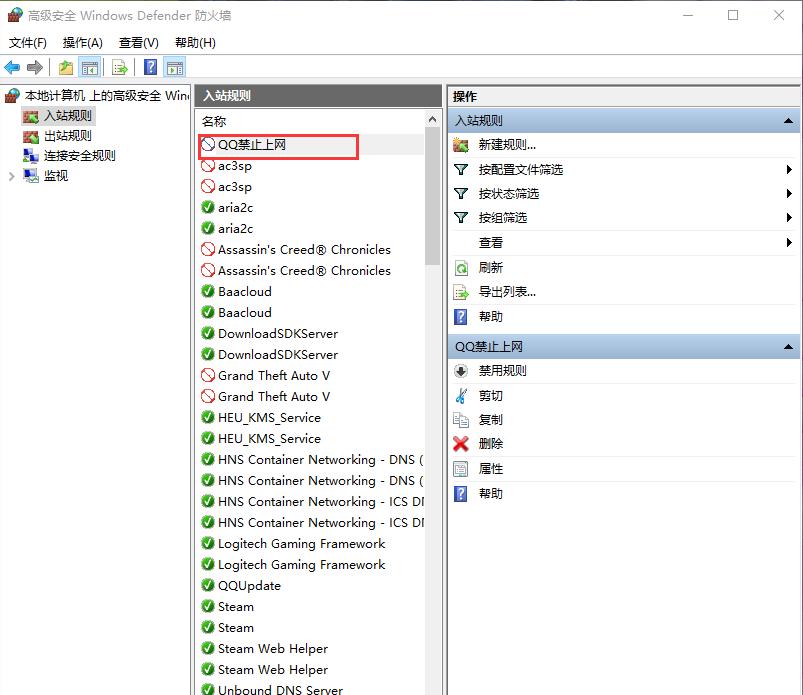Toggle the show/hide action pane icon
The height and width of the screenshot is (695, 803).
click(175, 67)
